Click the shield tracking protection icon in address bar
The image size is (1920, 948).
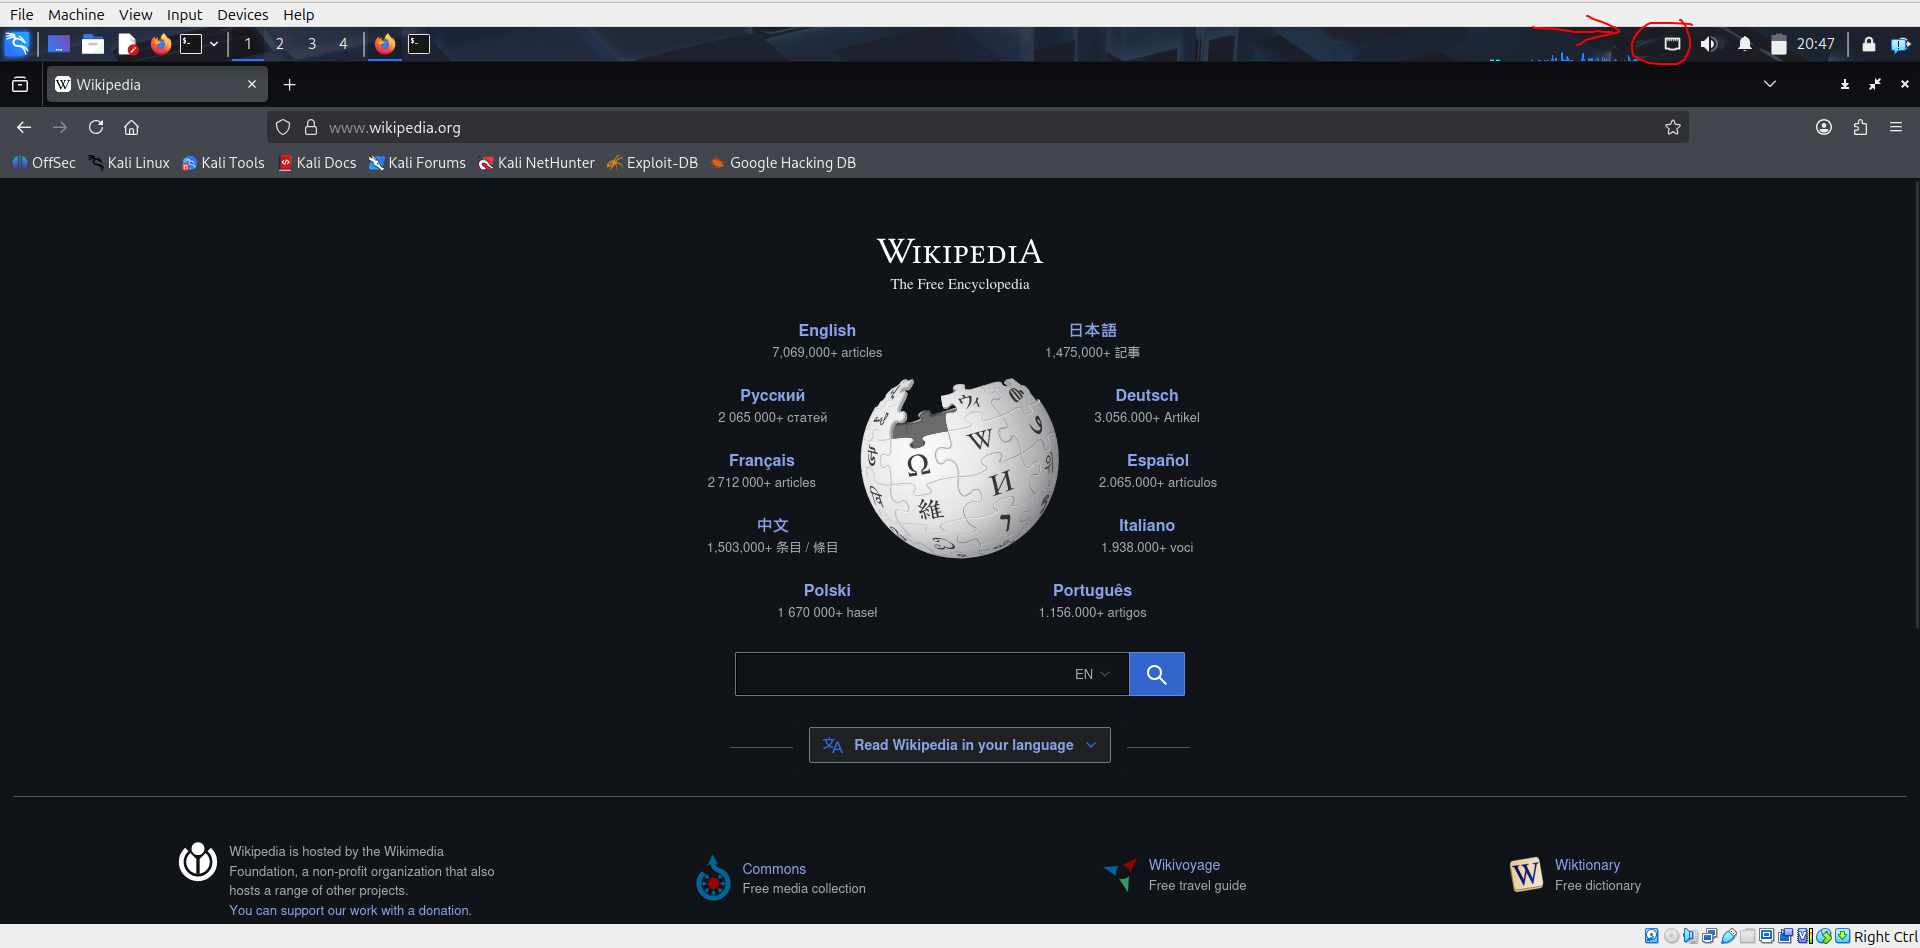click(282, 127)
